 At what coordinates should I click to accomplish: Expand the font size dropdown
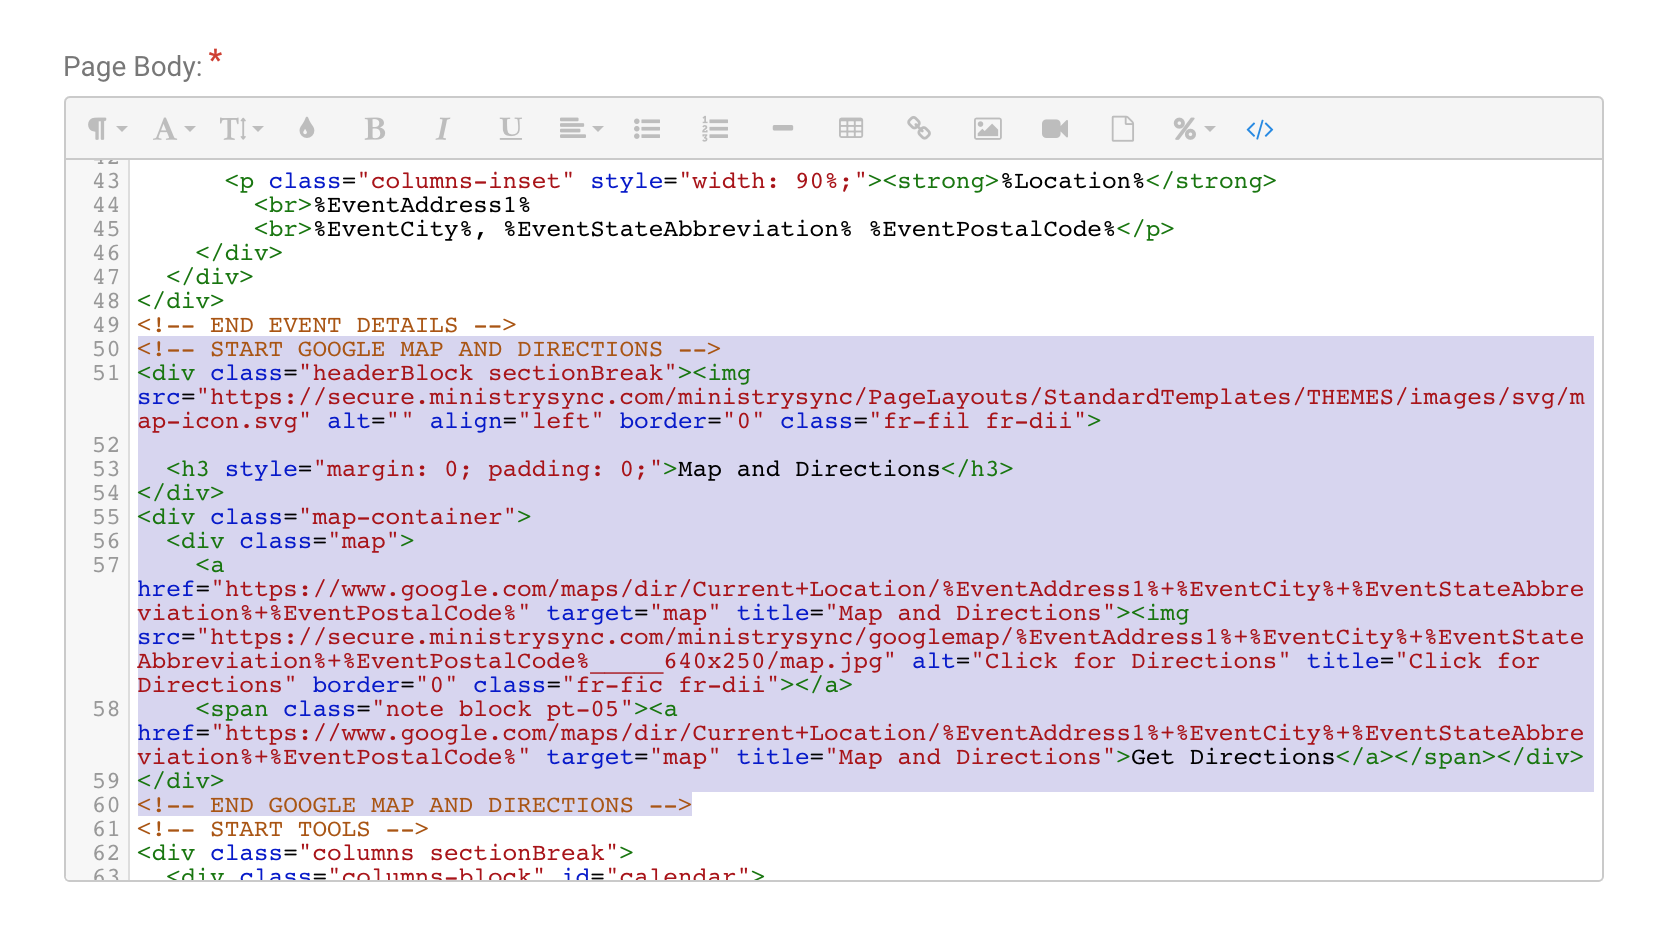tap(240, 129)
